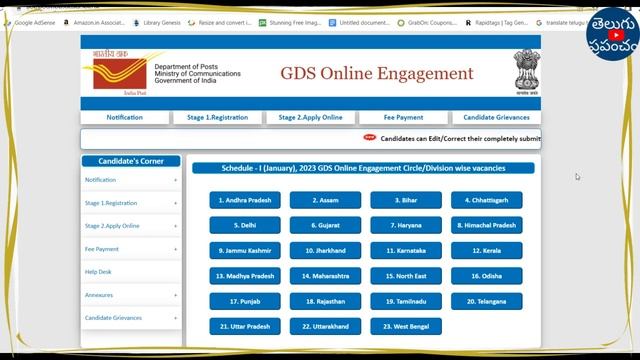Open the Rapidtags Tag Generator bookmark
The width and height of the screenshot is (640, 360).
497,23
